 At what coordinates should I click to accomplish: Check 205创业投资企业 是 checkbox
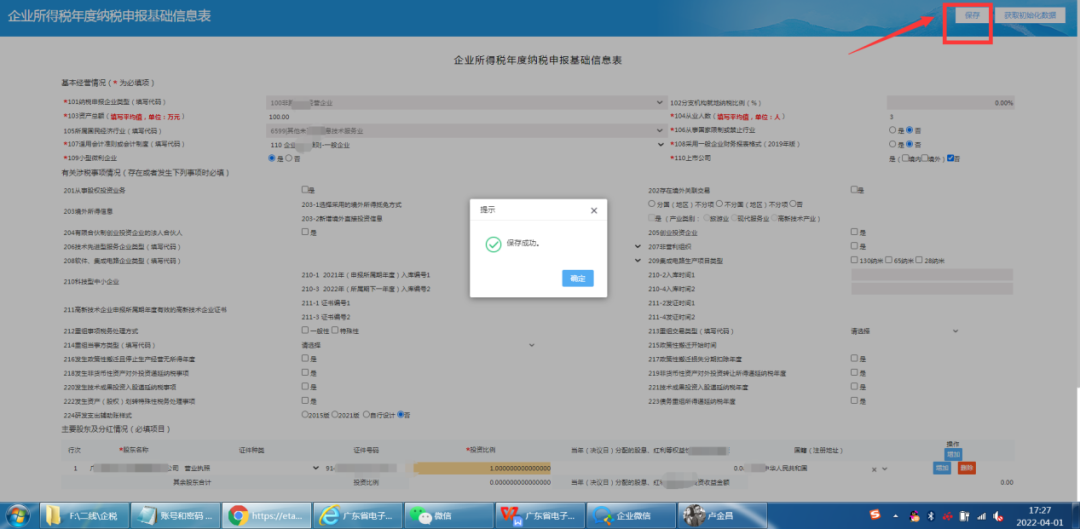[x=854, y=232]
